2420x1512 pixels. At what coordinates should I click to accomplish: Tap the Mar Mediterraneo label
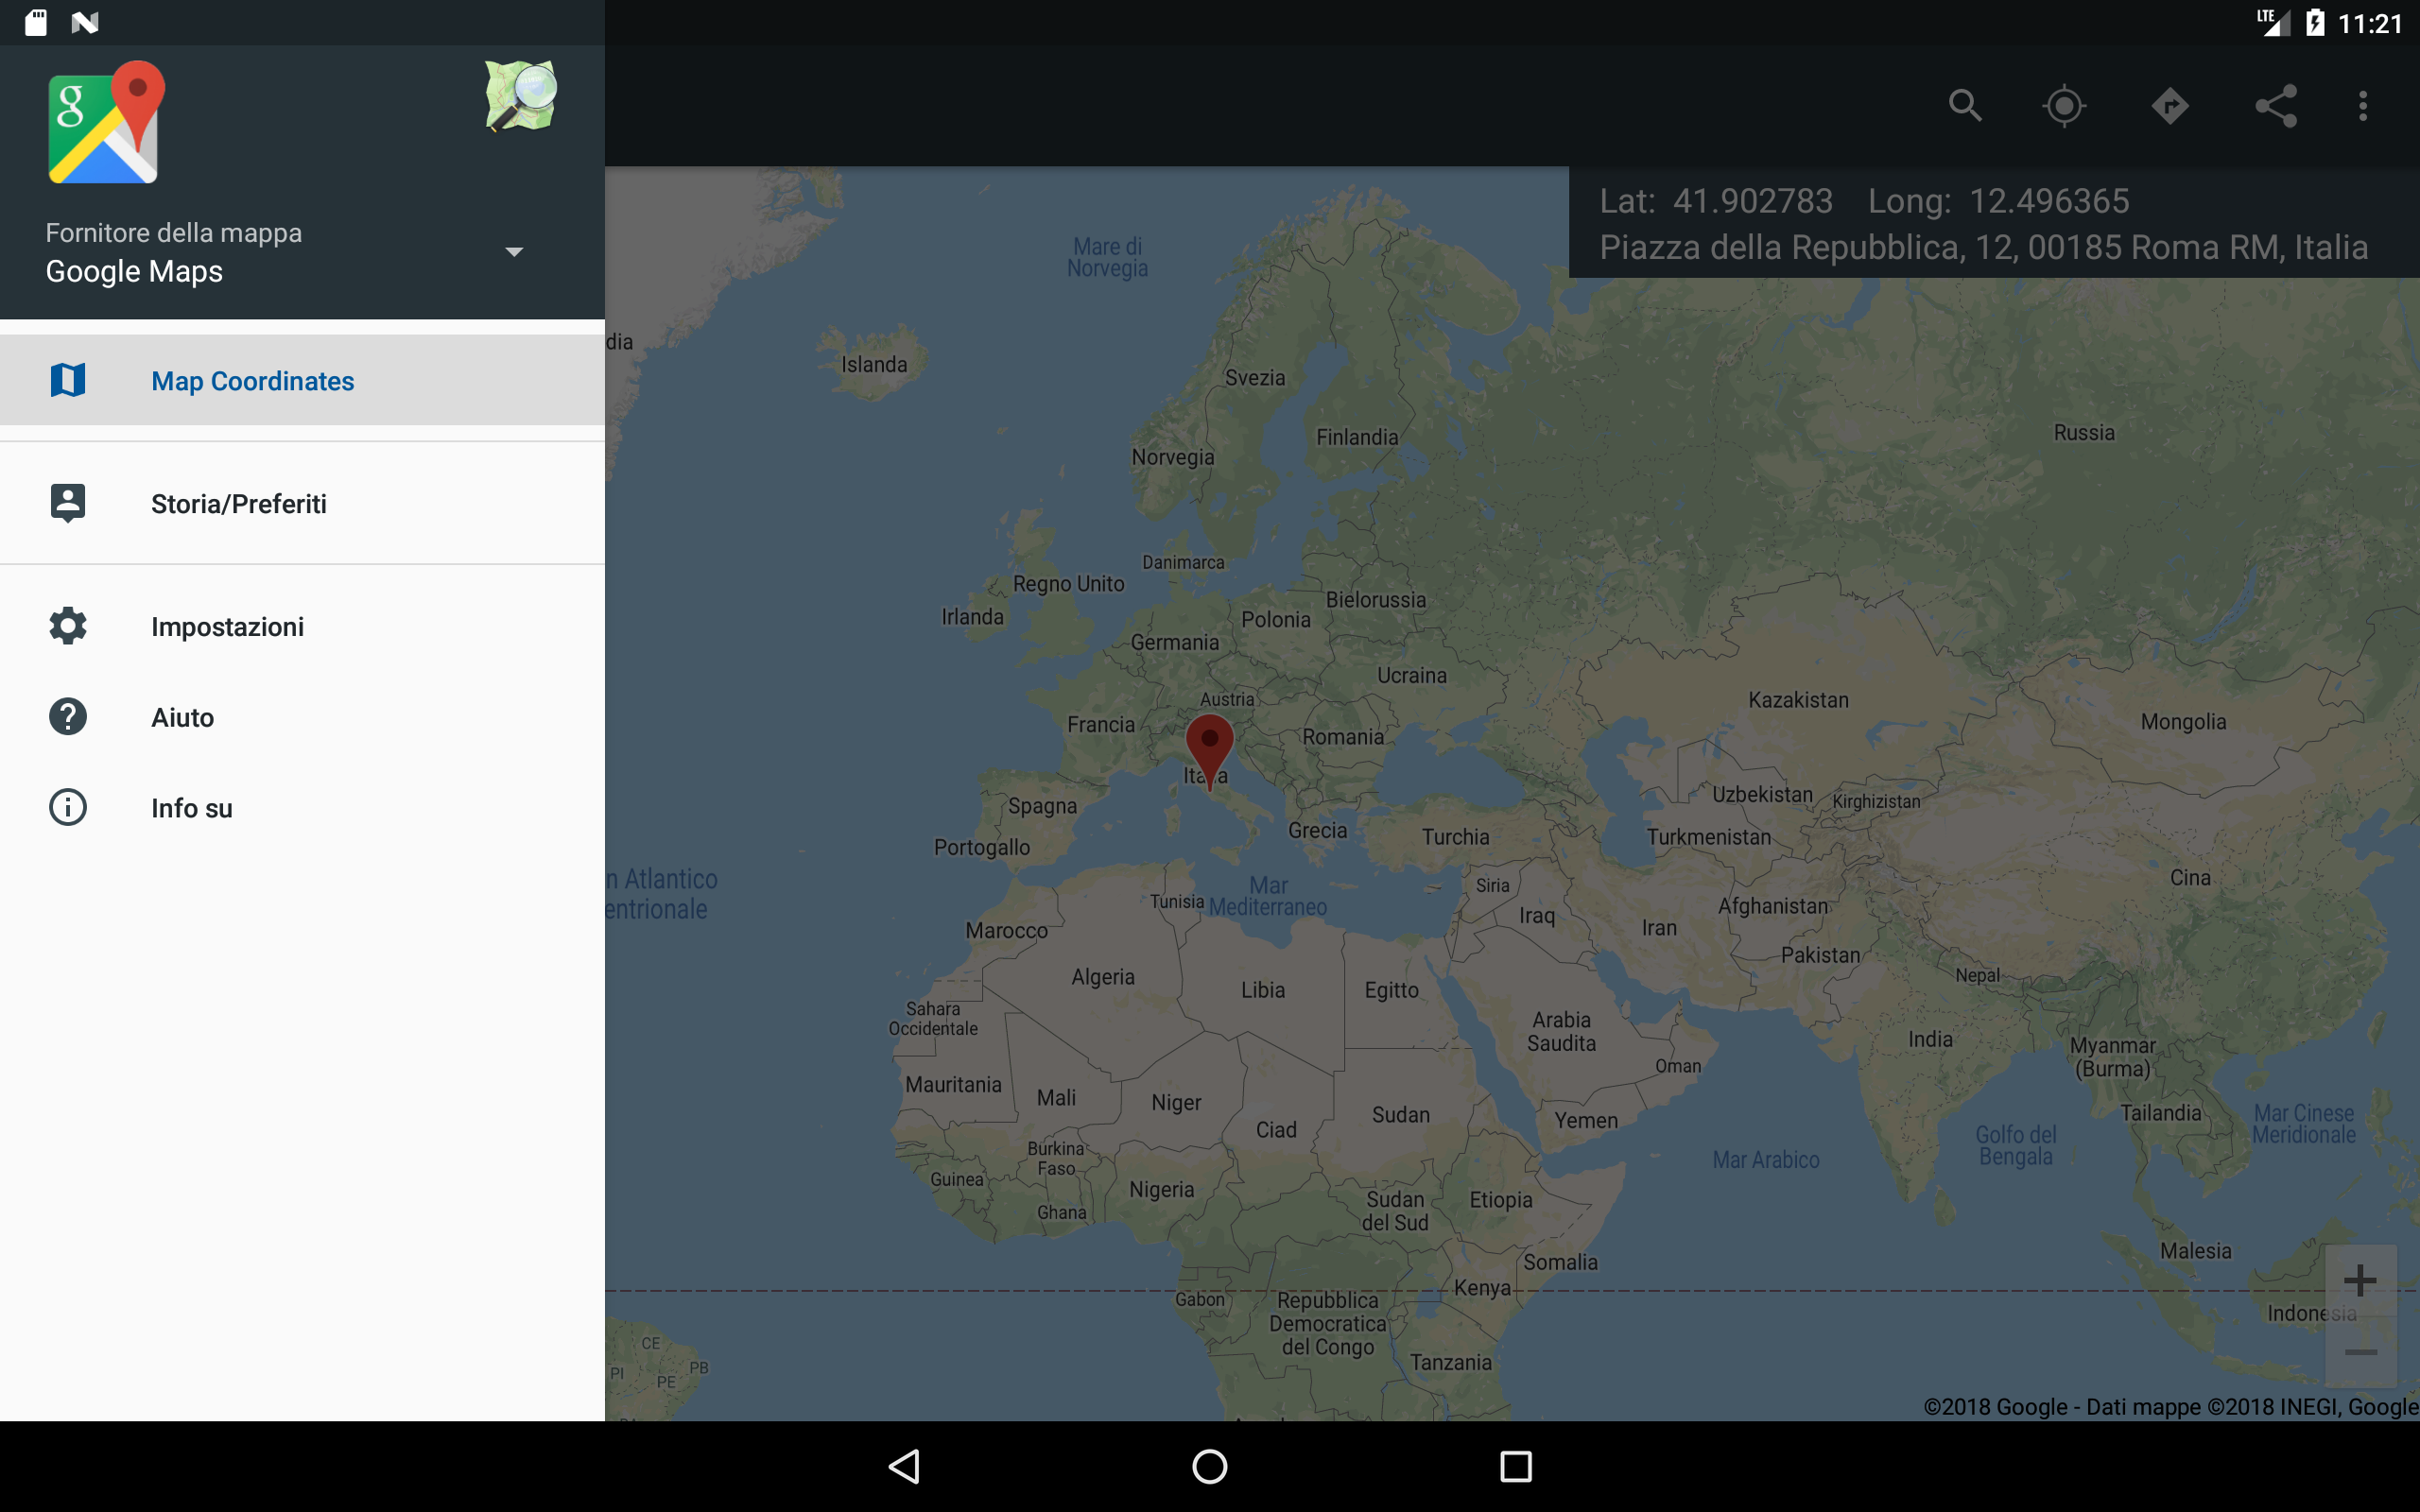pos(1267,896)
